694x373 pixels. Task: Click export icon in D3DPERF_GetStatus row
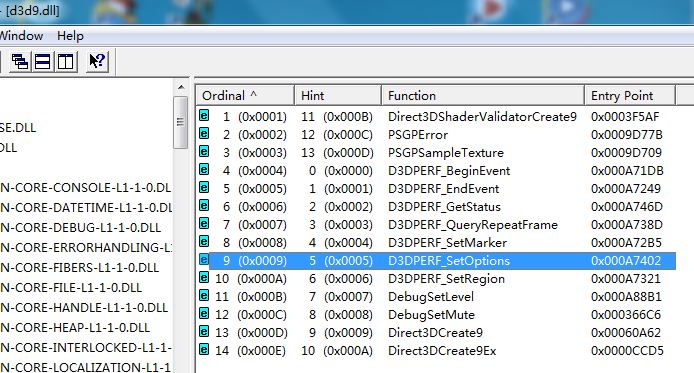[x=204, y=206]
